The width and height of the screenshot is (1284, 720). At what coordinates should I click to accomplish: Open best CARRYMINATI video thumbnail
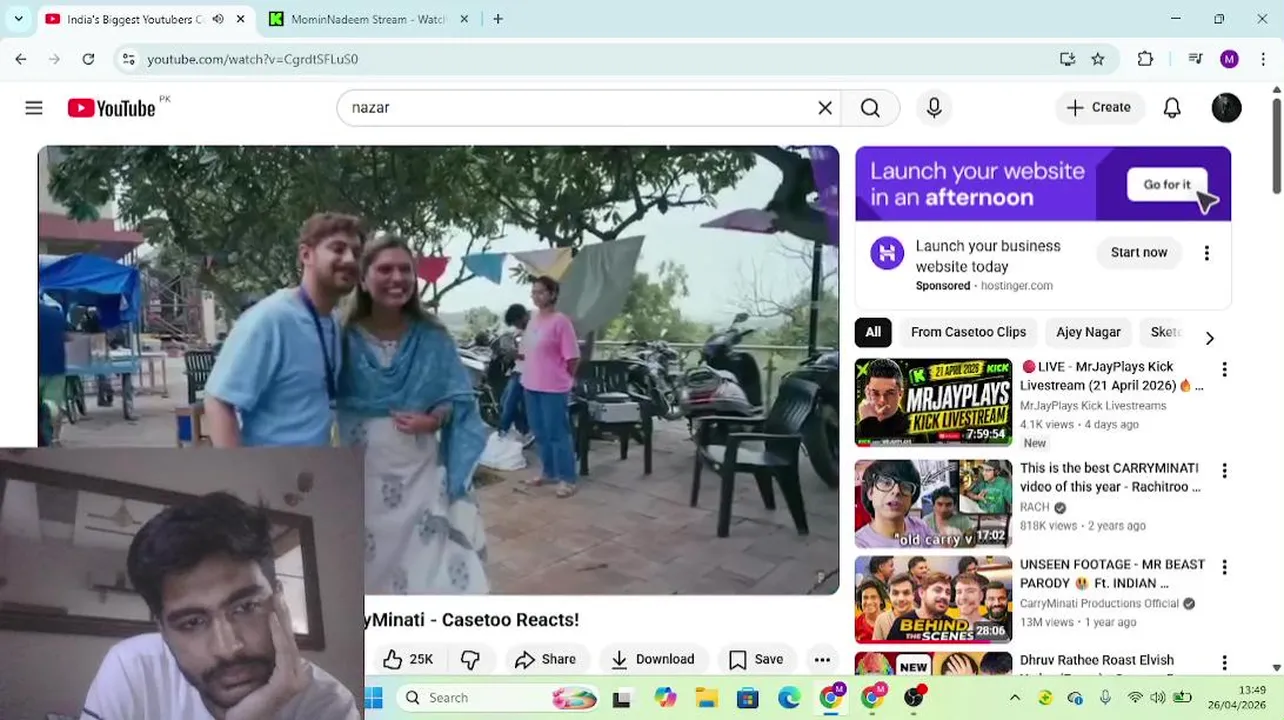[933, 504]
